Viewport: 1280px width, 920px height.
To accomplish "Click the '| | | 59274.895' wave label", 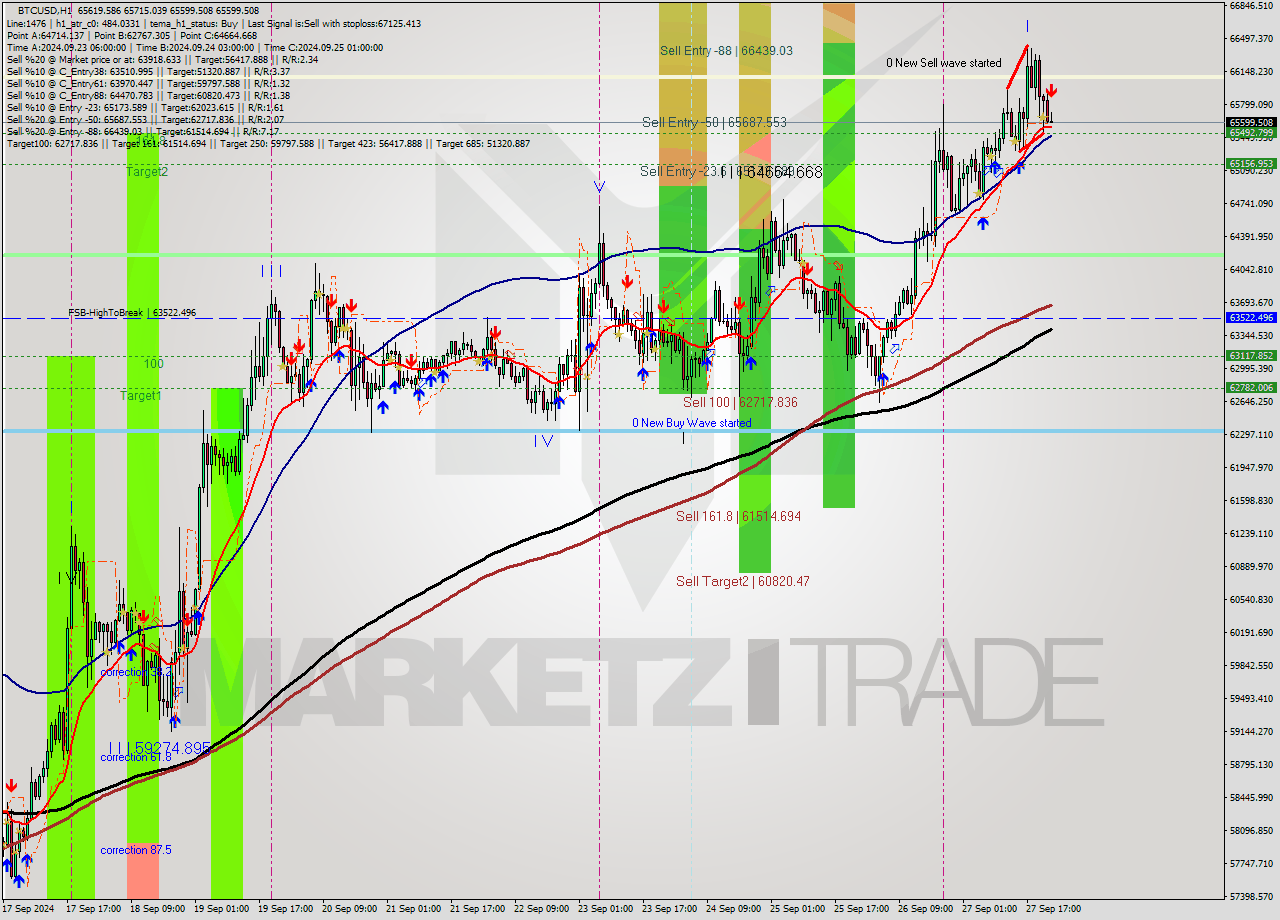I will click(x=160, y=747).
